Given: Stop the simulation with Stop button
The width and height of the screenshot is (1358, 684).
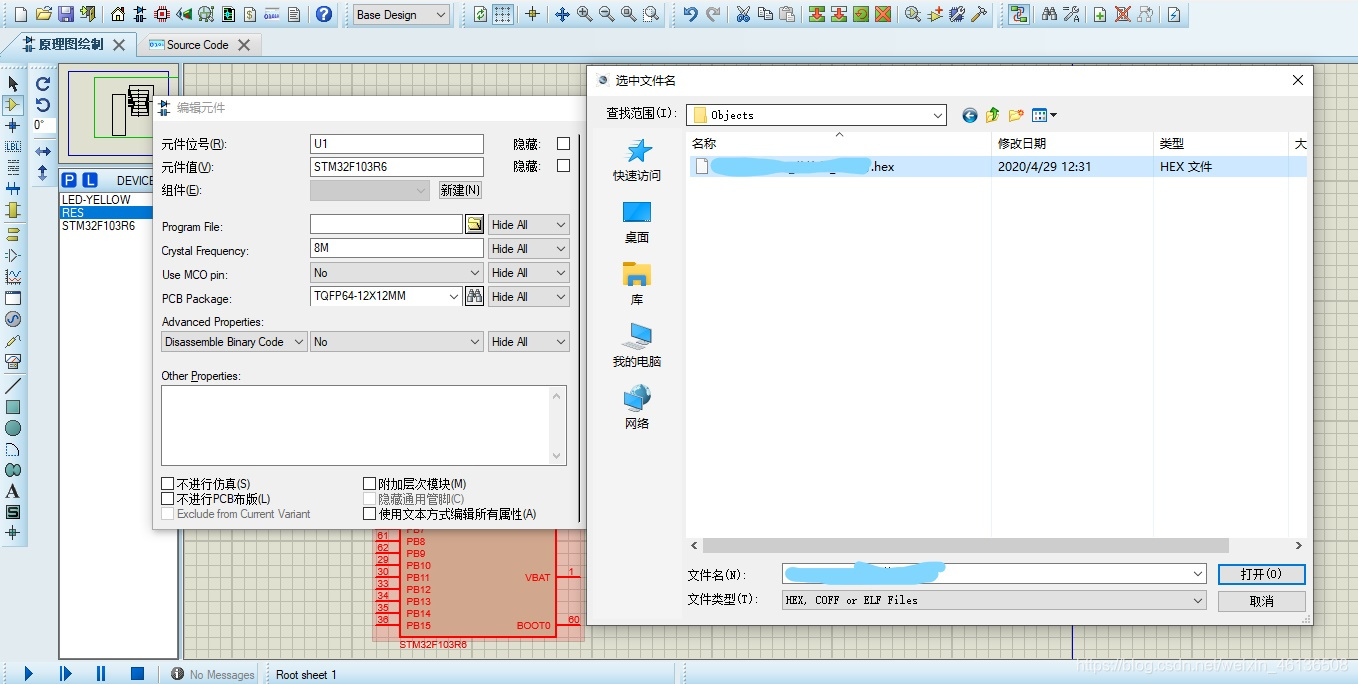Looking at the screenshot, I should point(138,674).
